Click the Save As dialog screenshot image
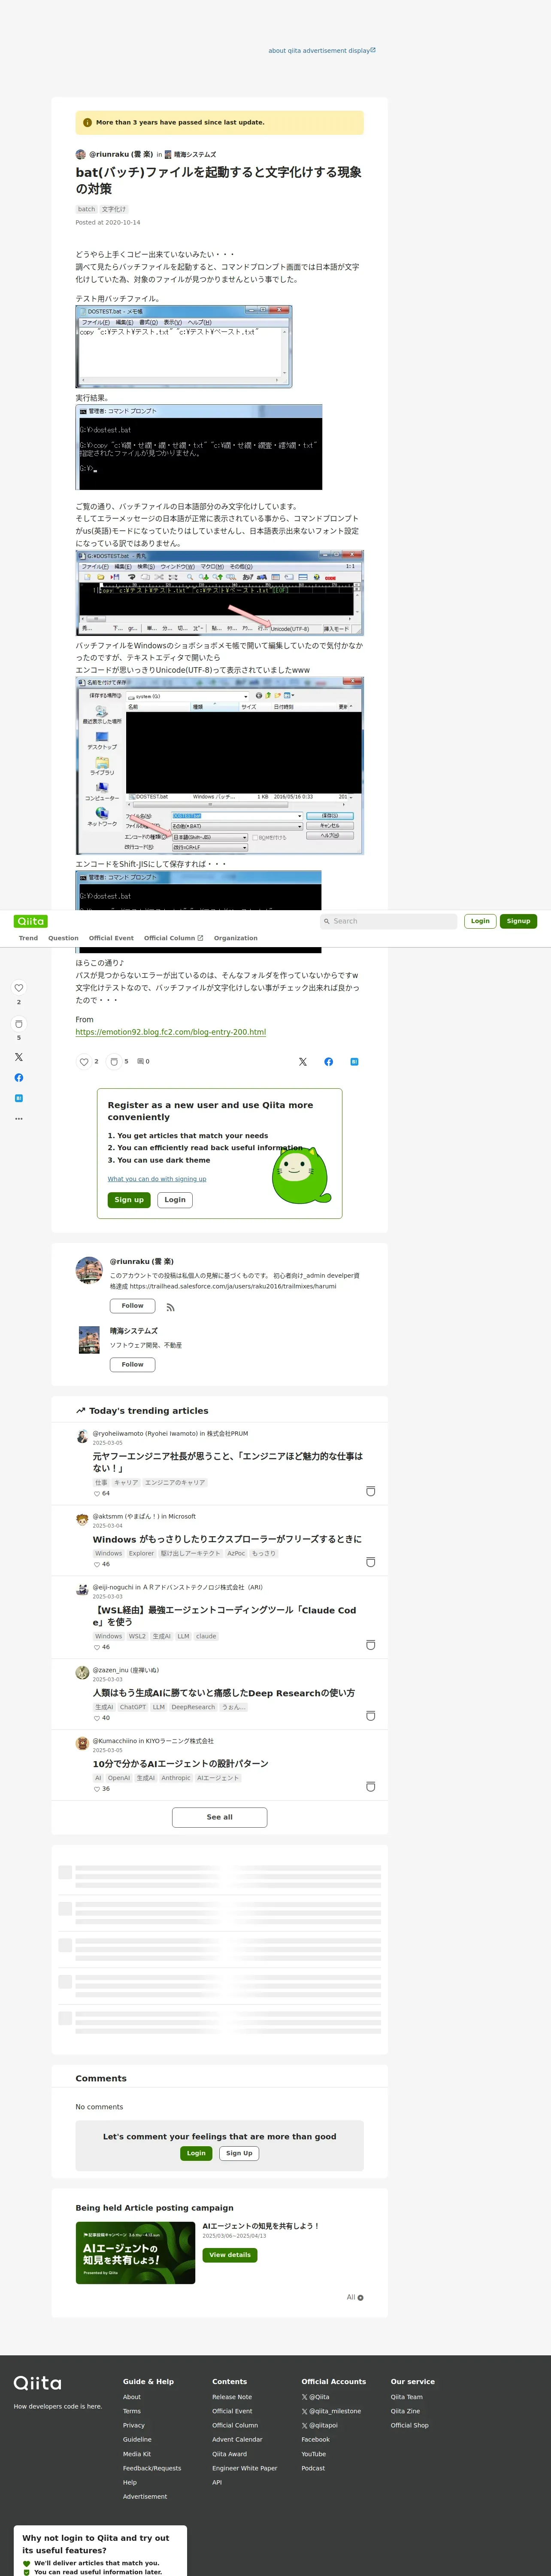 220,767
